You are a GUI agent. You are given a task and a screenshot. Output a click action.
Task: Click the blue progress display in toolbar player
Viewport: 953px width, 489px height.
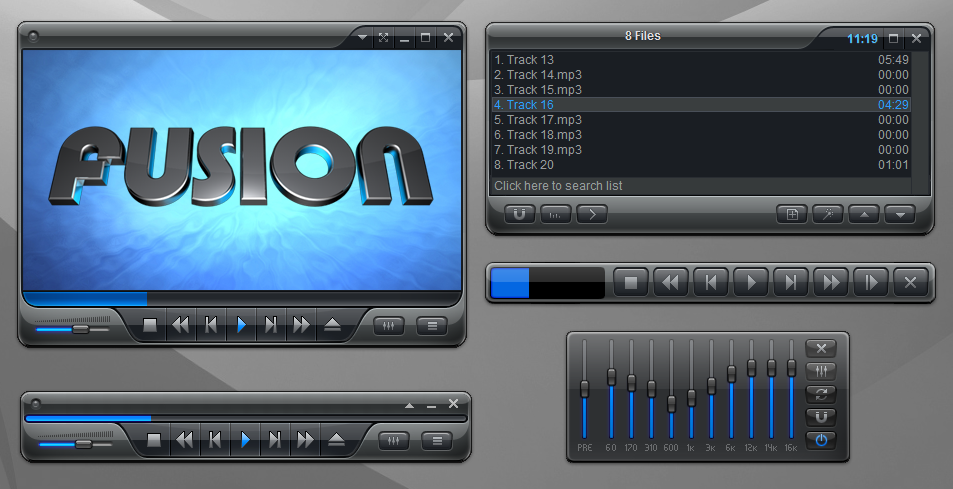tap(548, 283)
